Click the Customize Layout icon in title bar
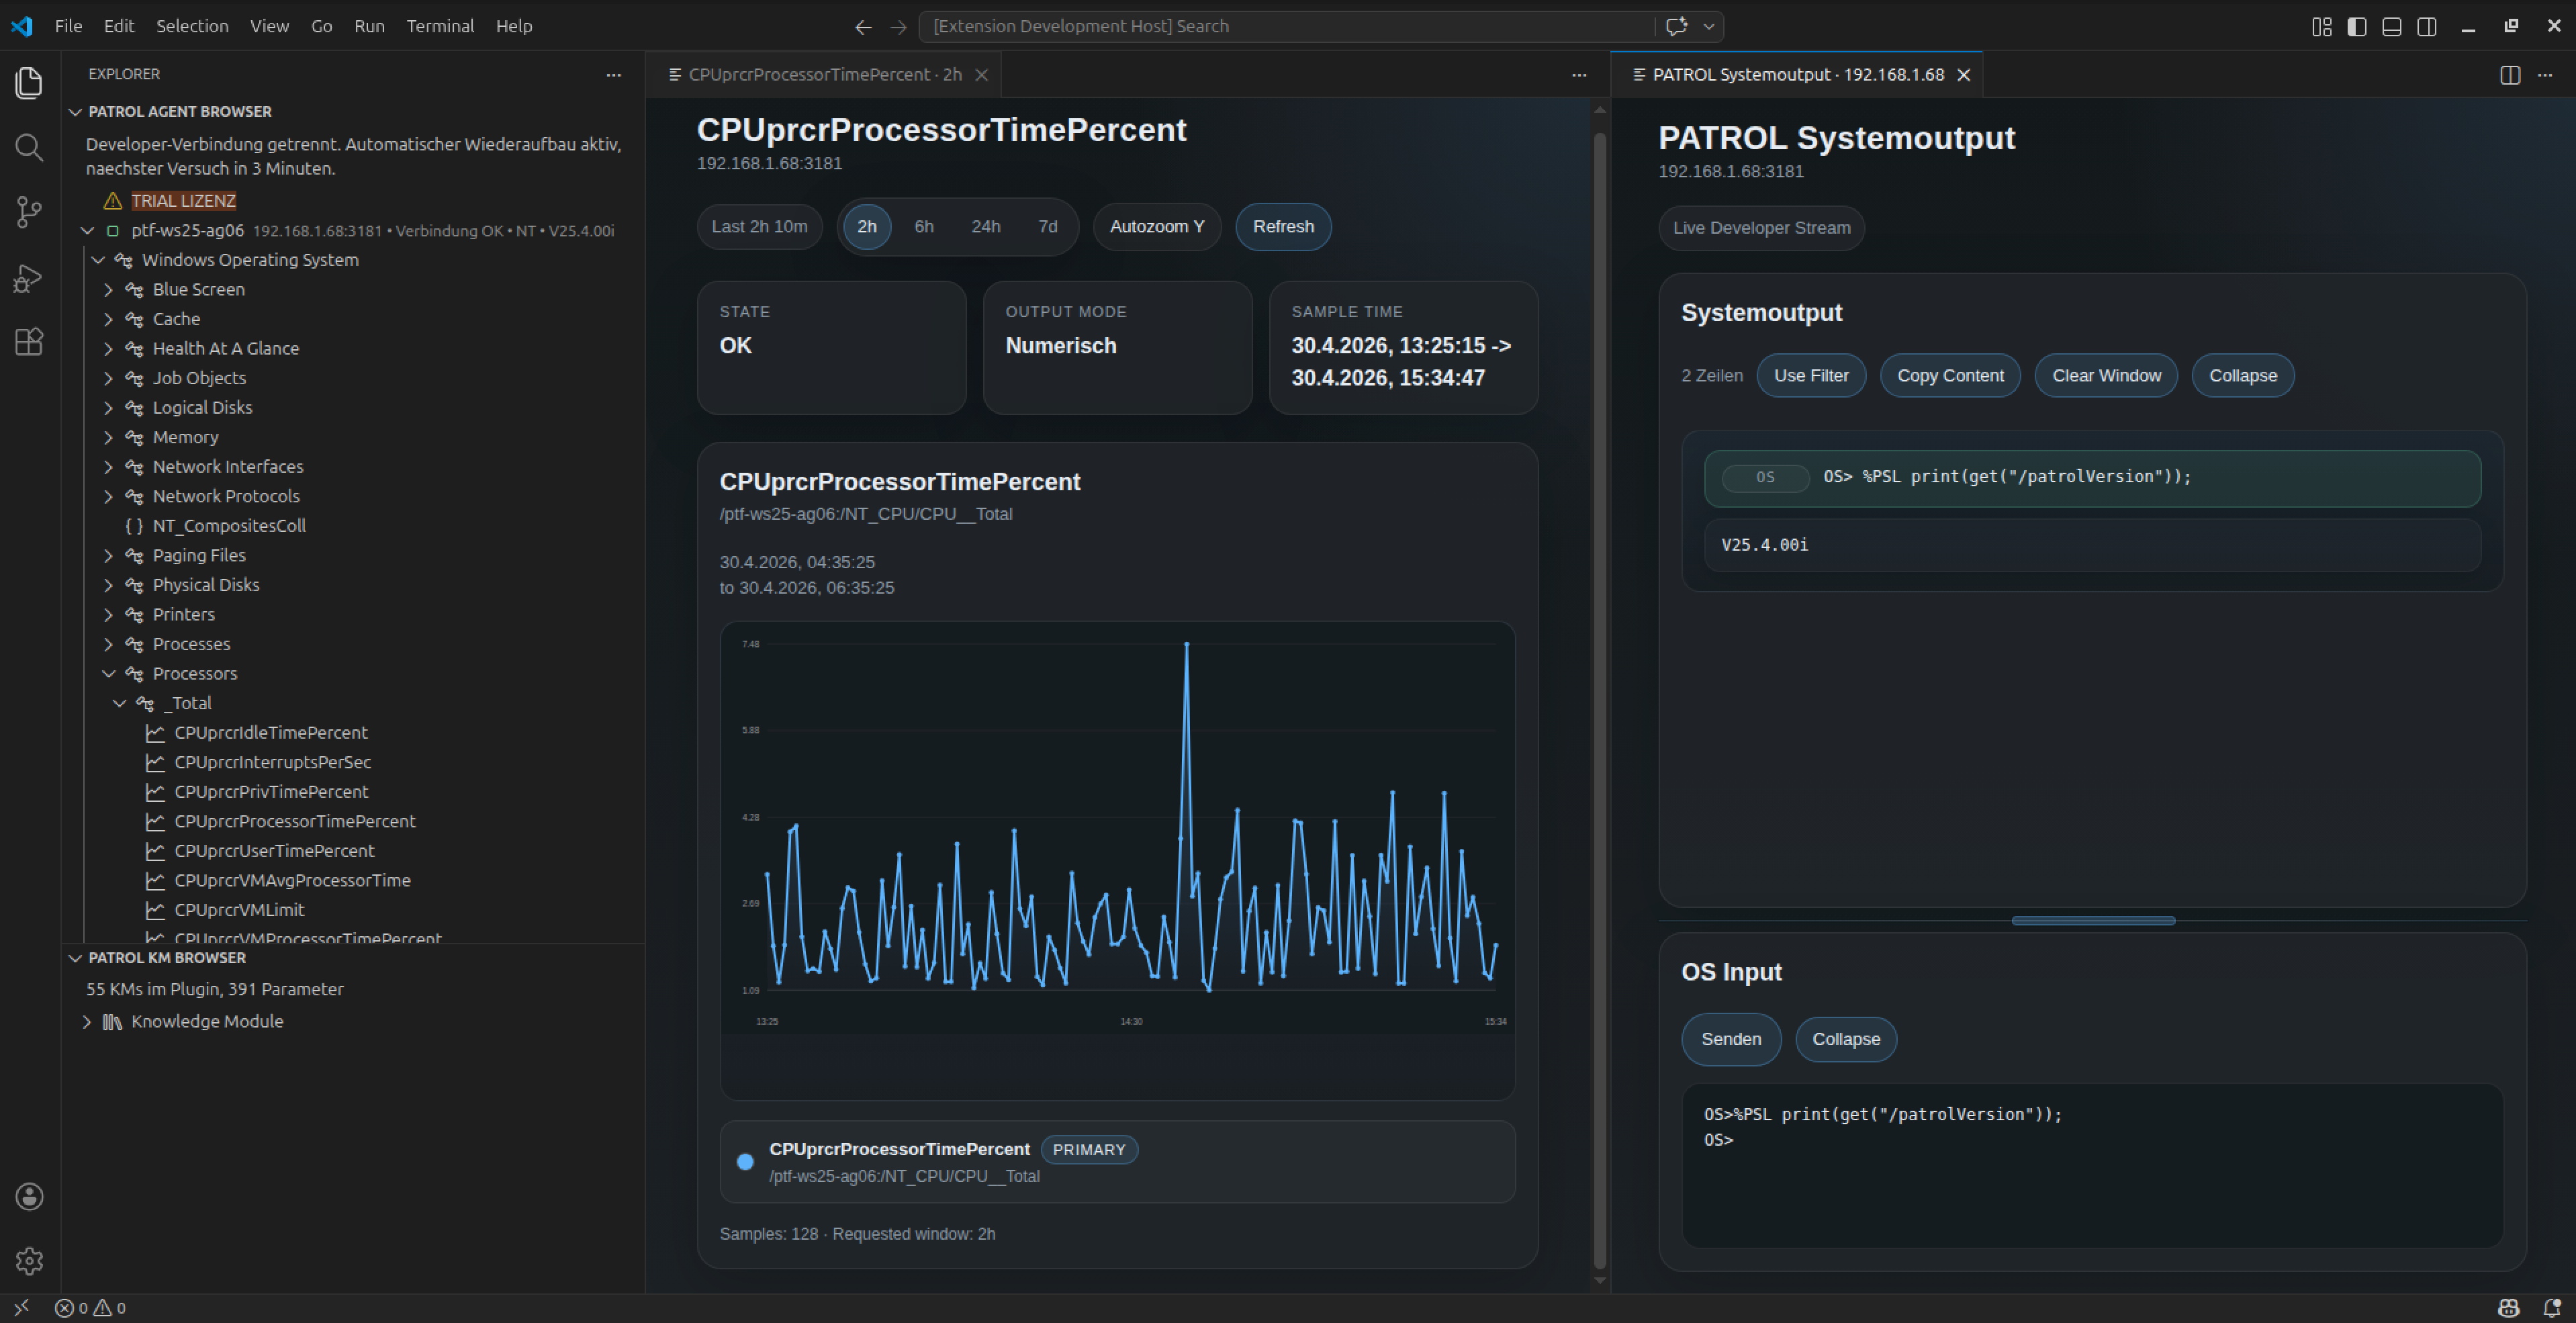This screenshot has height=1323, width=2576. point(2321,27)
